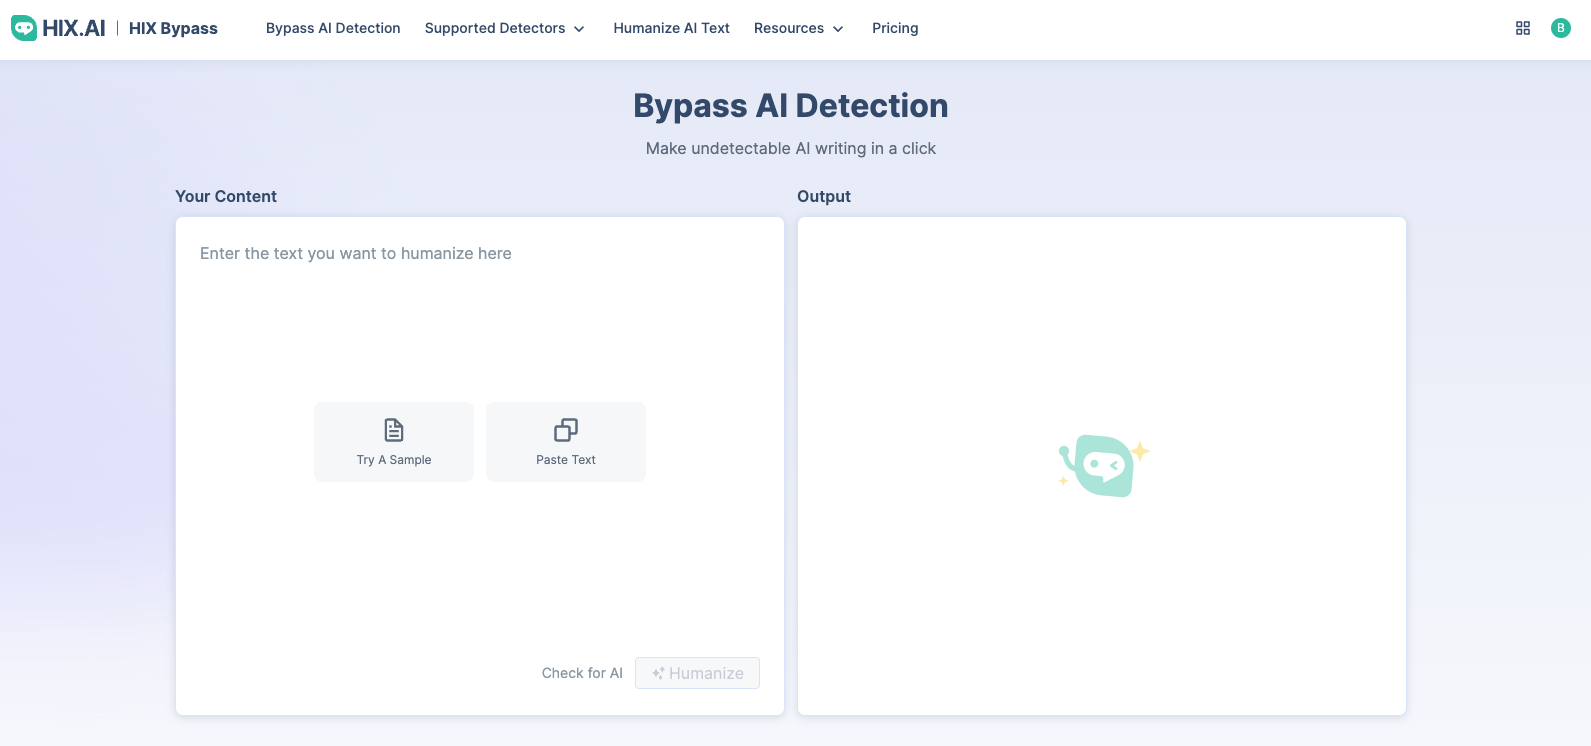The height and width of the screenshot is (746, 1591).
Task: Click the 'Bypass AI Detection' heading
Action: point(791,106)
